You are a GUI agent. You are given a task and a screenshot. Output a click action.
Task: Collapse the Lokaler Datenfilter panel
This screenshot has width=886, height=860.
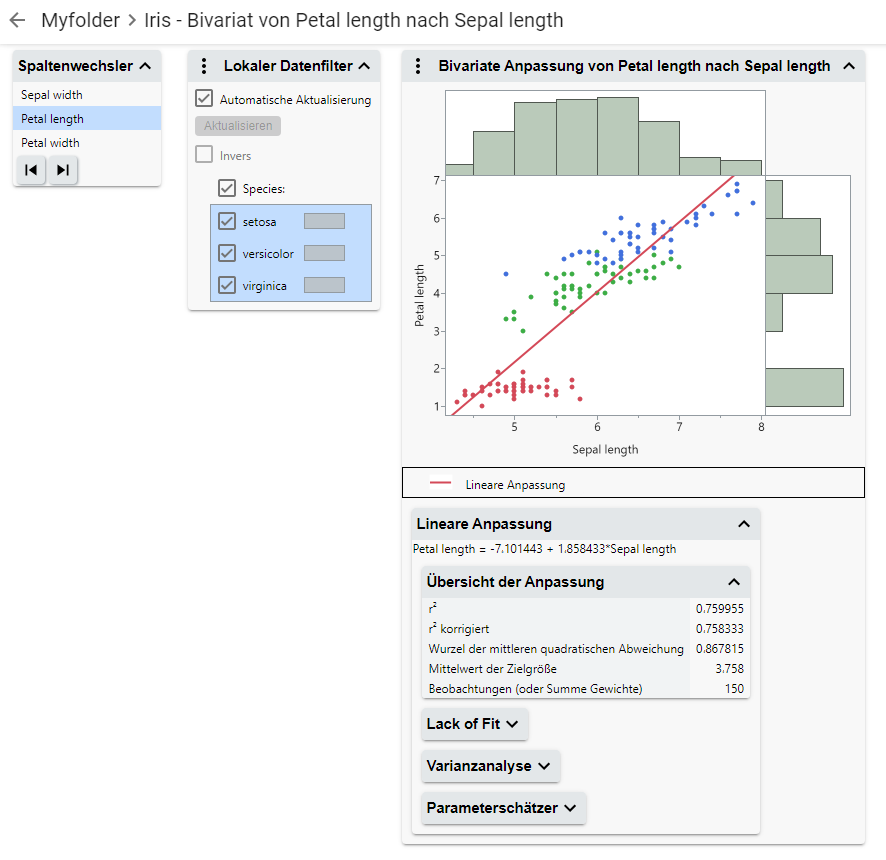pos(364,66)
